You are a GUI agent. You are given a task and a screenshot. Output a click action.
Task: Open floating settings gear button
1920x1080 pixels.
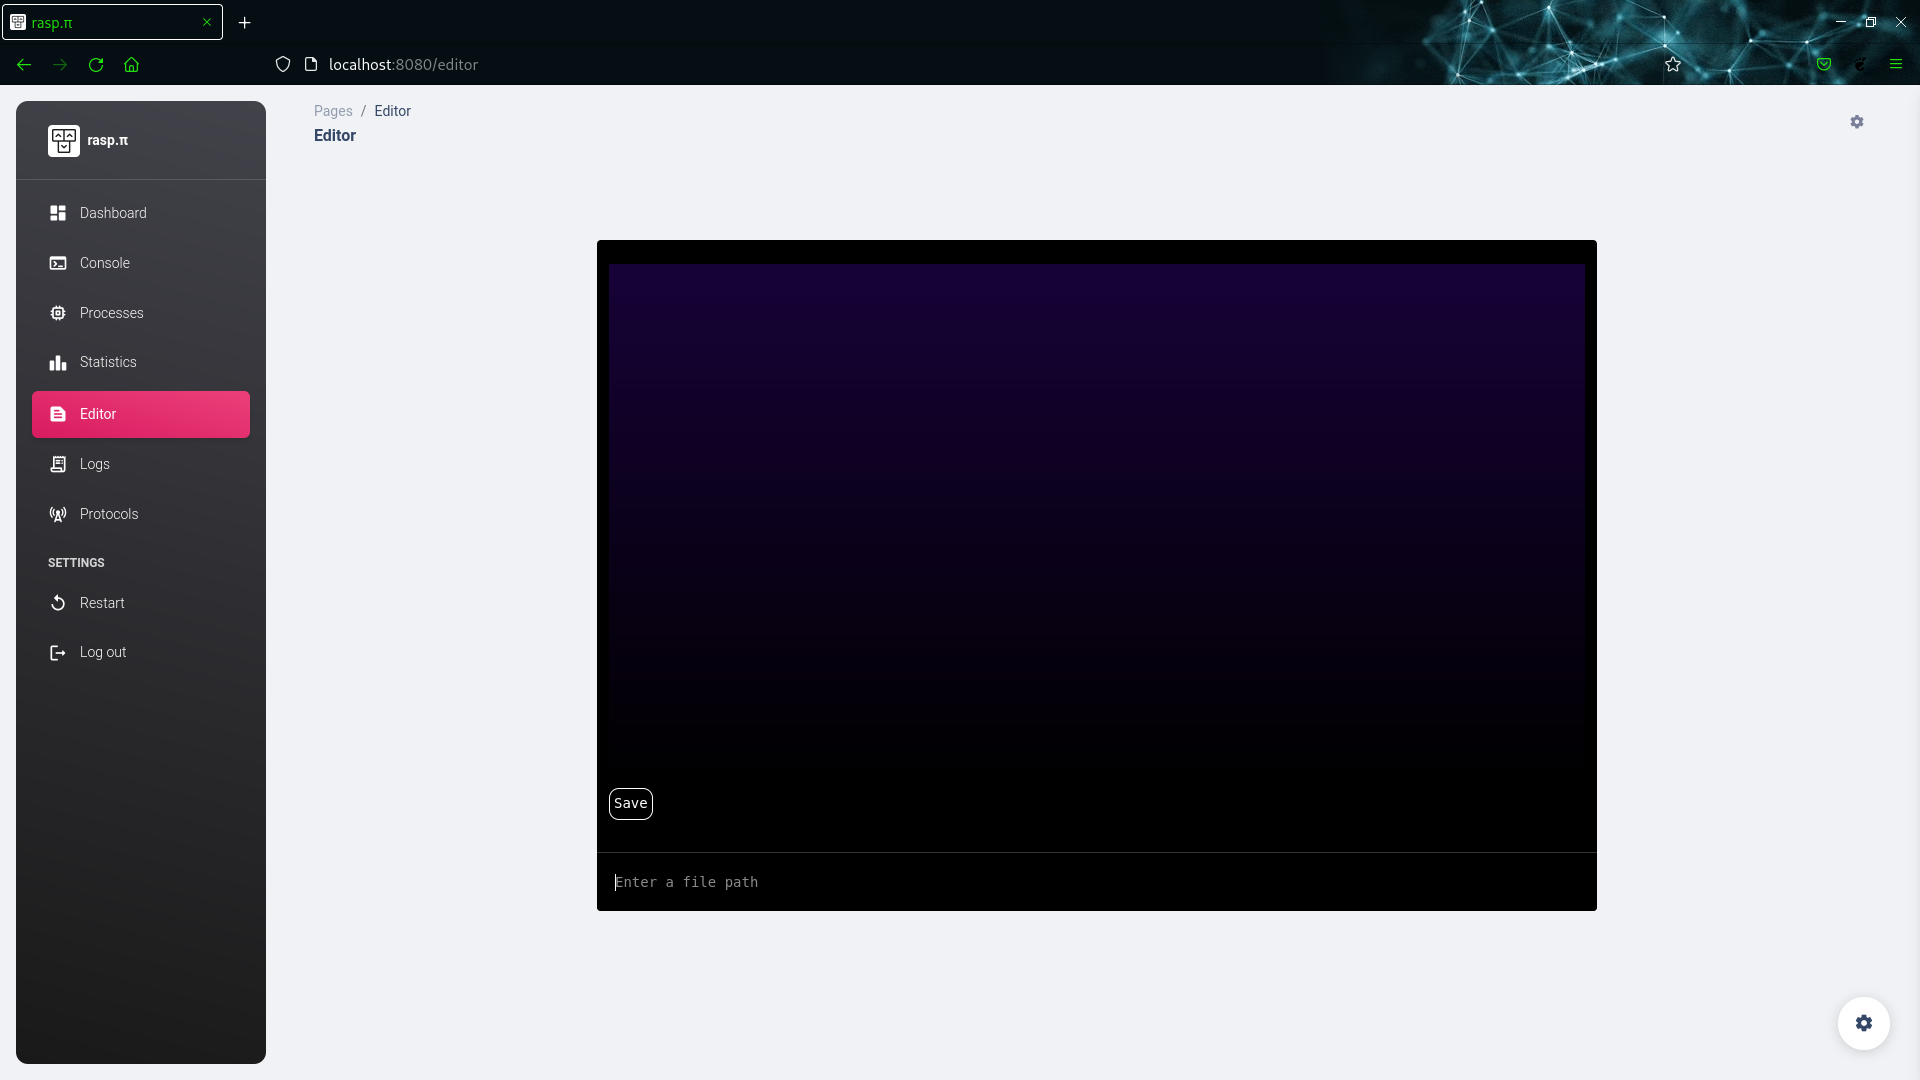(x=1863, y=1023)
